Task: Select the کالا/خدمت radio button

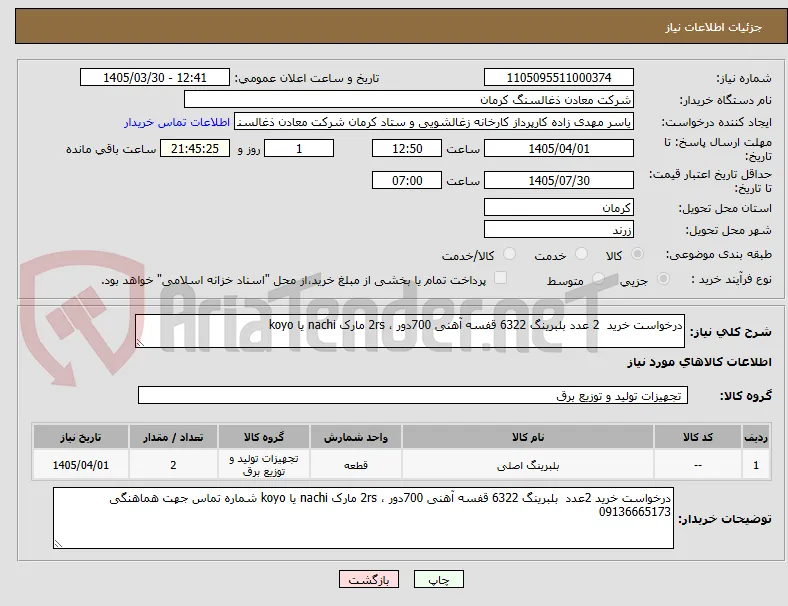Action: pos(510,254)
